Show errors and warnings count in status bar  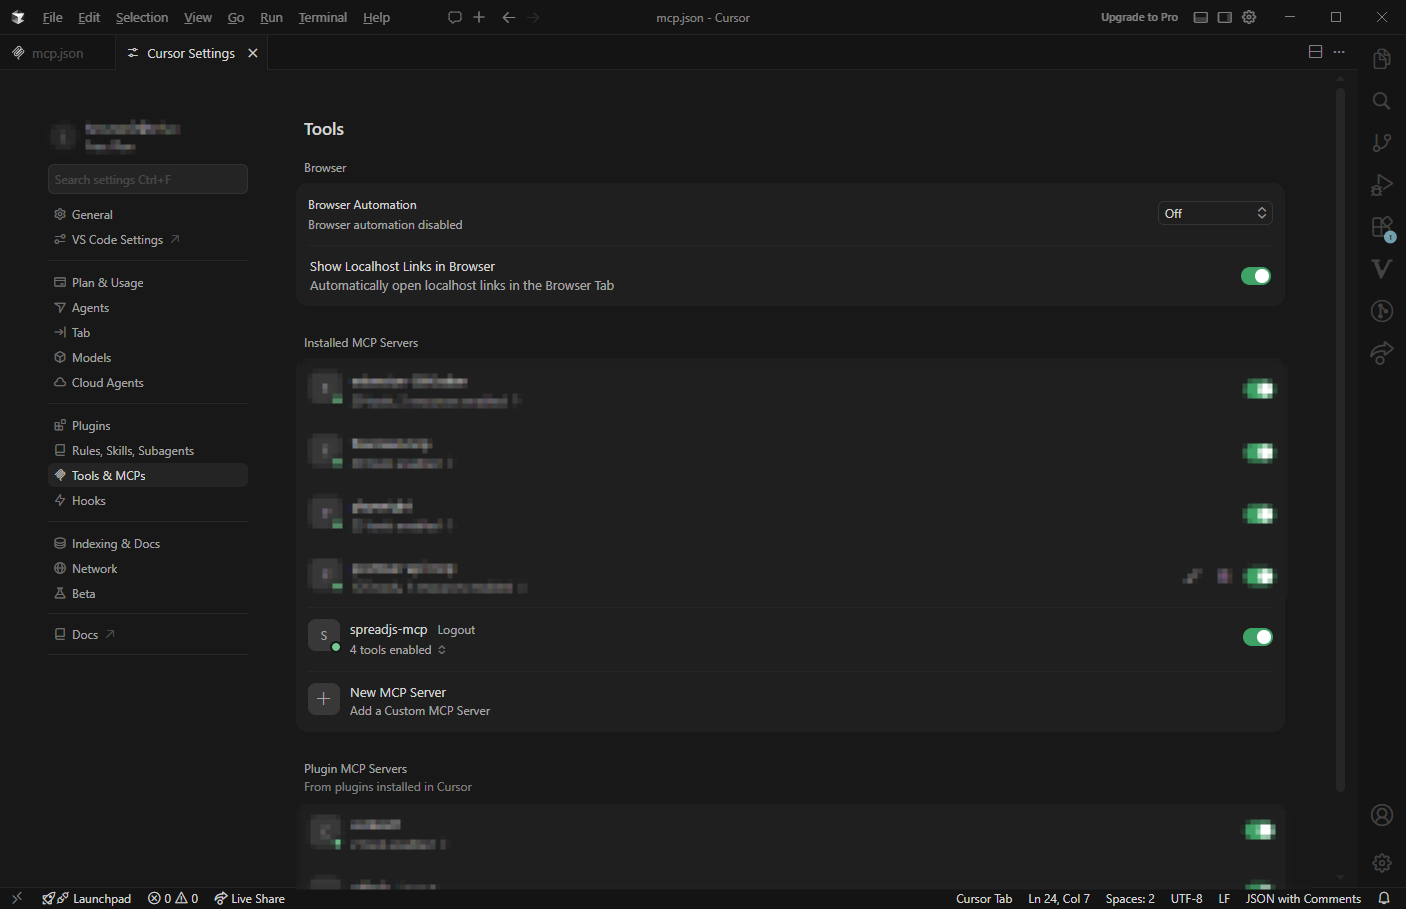pos(173,899)
